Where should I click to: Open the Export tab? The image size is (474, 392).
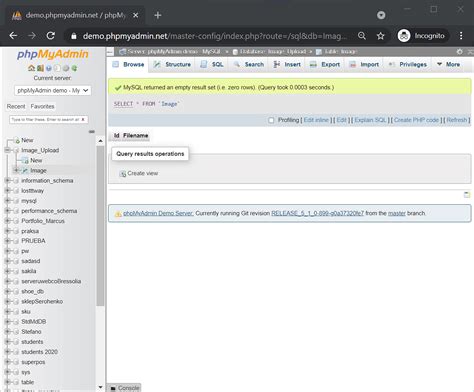325,64
